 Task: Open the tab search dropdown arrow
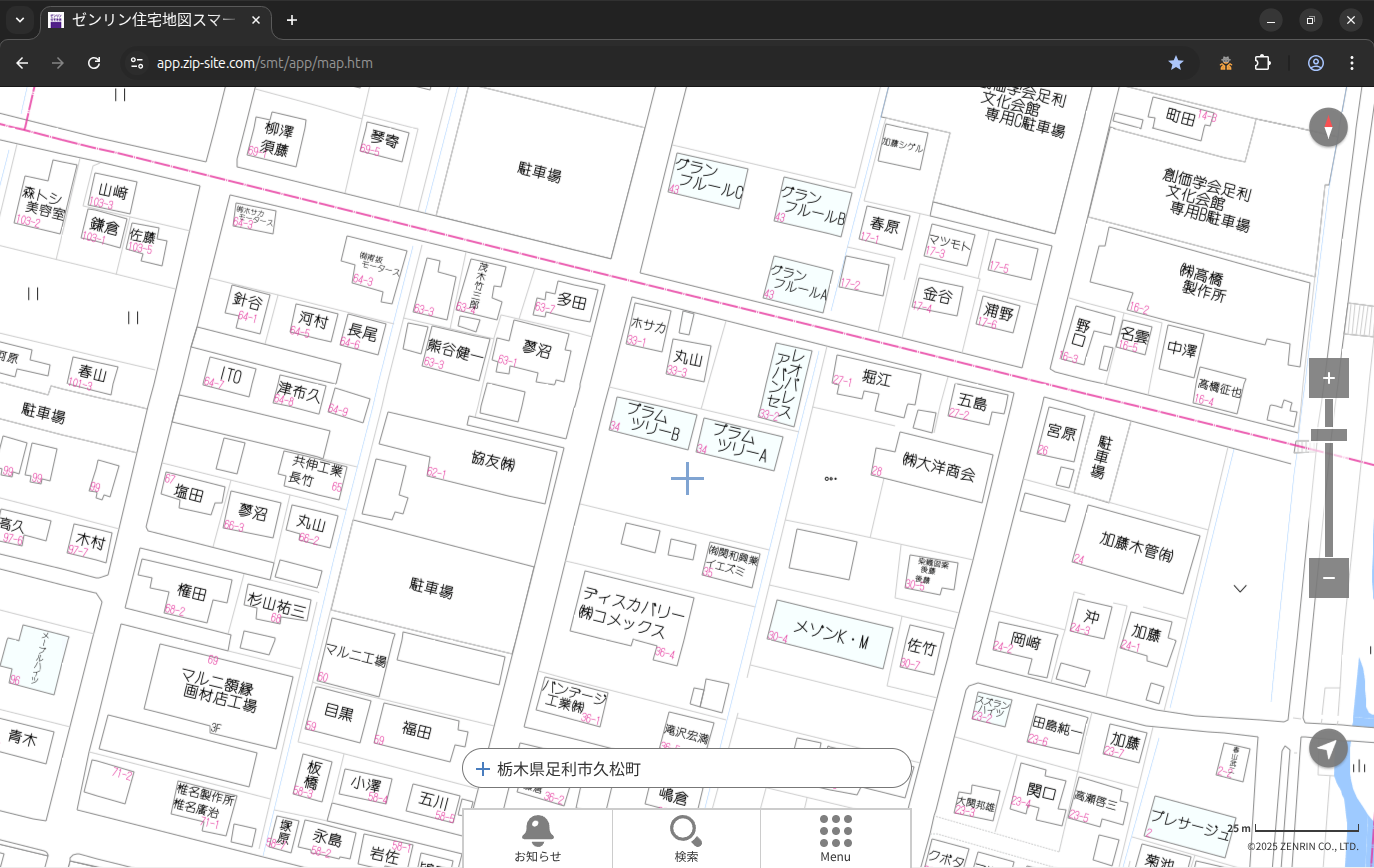[x=20, y=20]
